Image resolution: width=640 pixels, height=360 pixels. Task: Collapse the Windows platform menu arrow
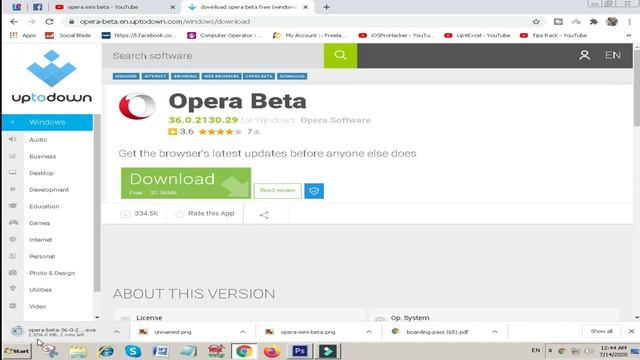(13, 122)
